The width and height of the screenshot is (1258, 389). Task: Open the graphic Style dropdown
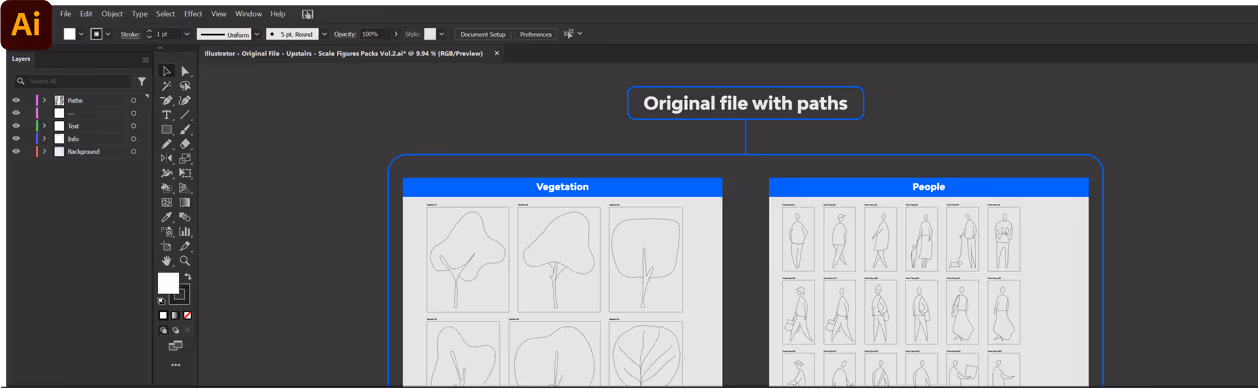pos(441,34)
